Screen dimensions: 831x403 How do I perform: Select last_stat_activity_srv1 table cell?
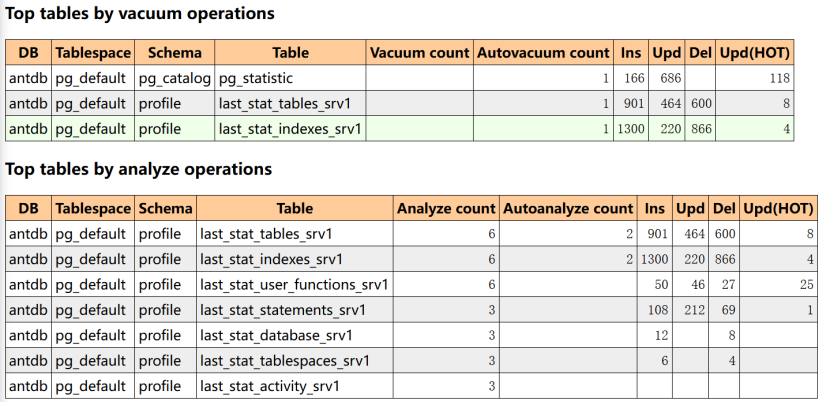tap(270, 386)
